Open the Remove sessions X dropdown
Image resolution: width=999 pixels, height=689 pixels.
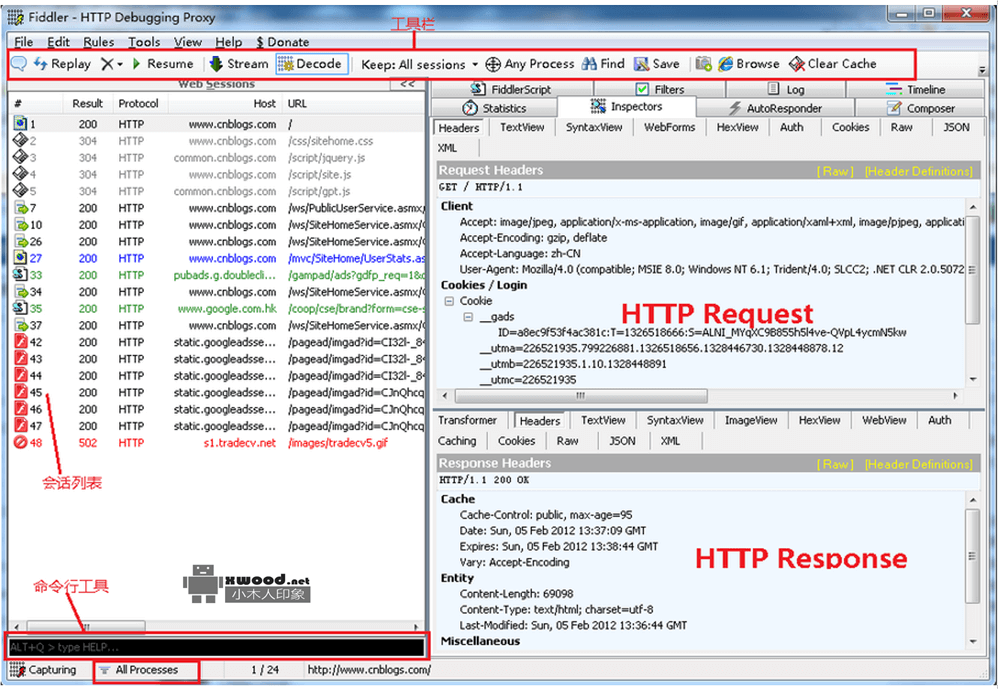[111, 64]
